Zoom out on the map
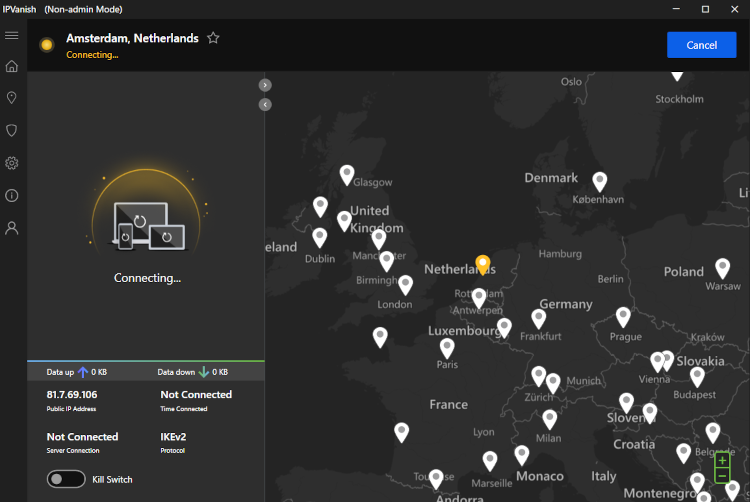The image size is (750, 502). 722,475
